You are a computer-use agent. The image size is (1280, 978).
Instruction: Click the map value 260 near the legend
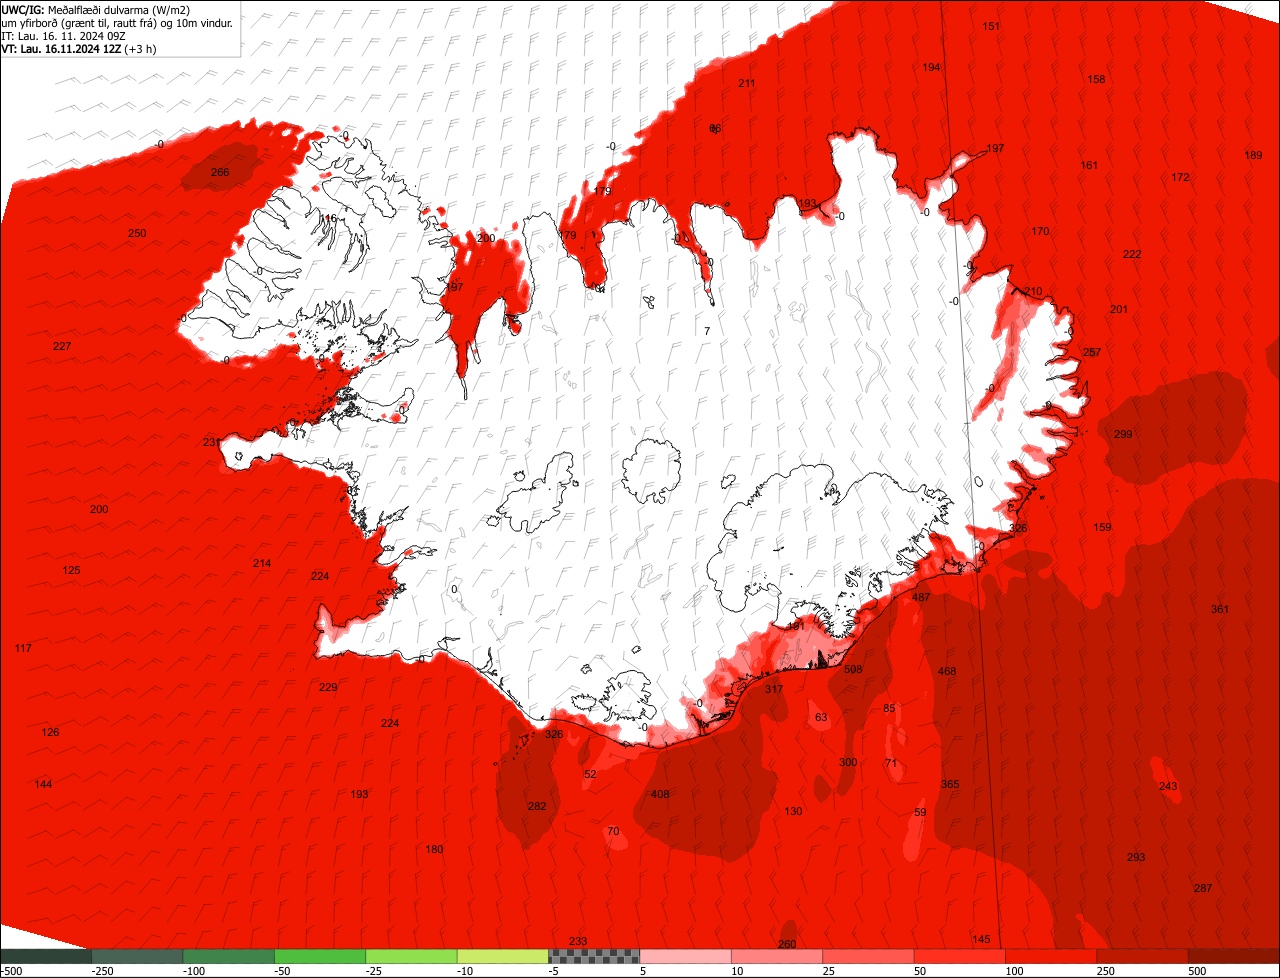pos(787,944)
